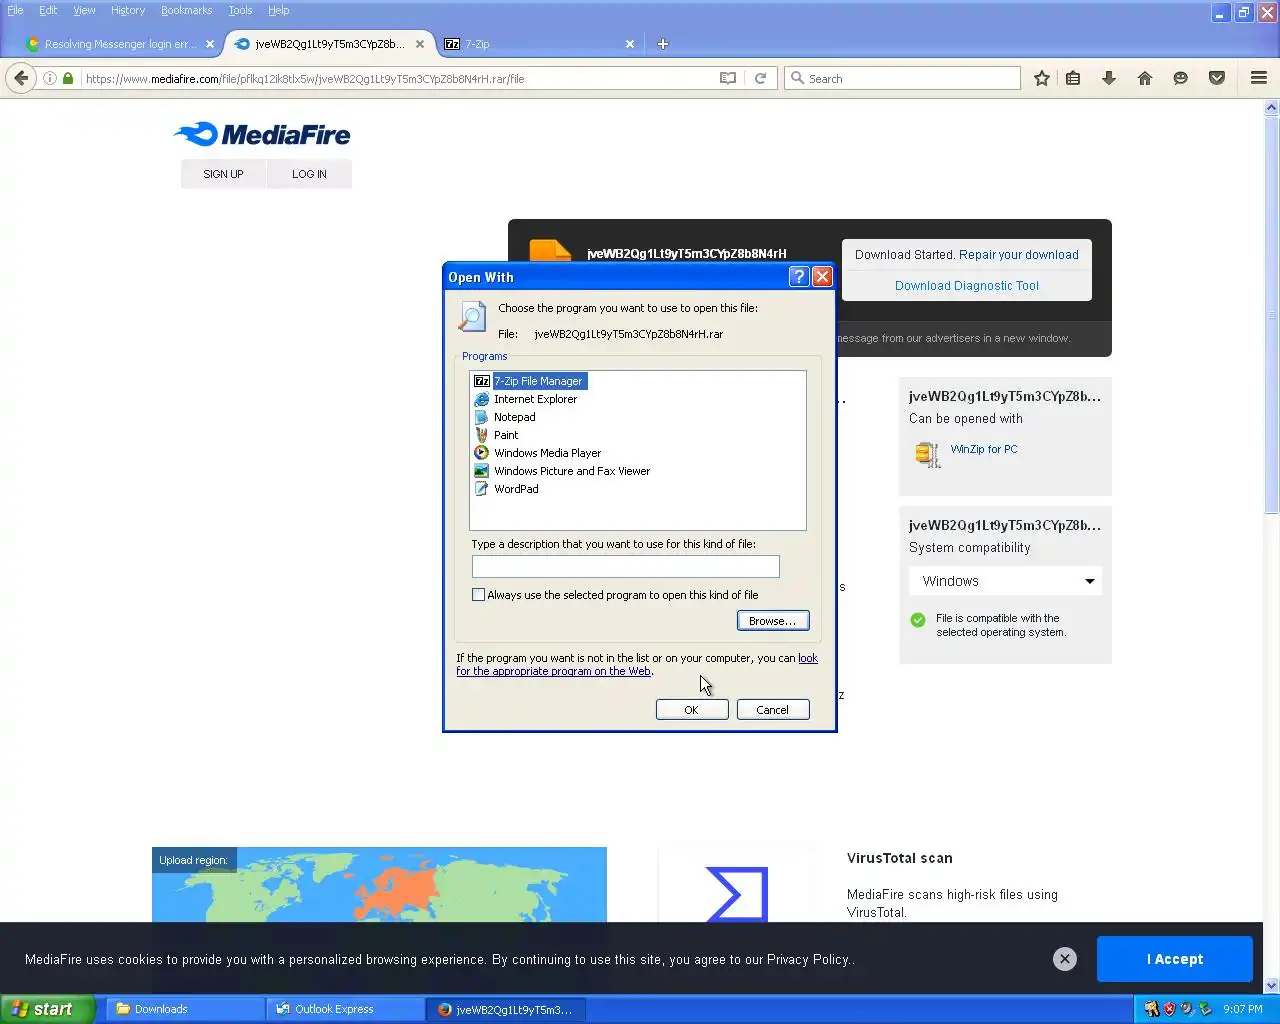Click the file description text field
Image resolution: width=1280 pixels, height=1024 pixels.
coord(625,567)
